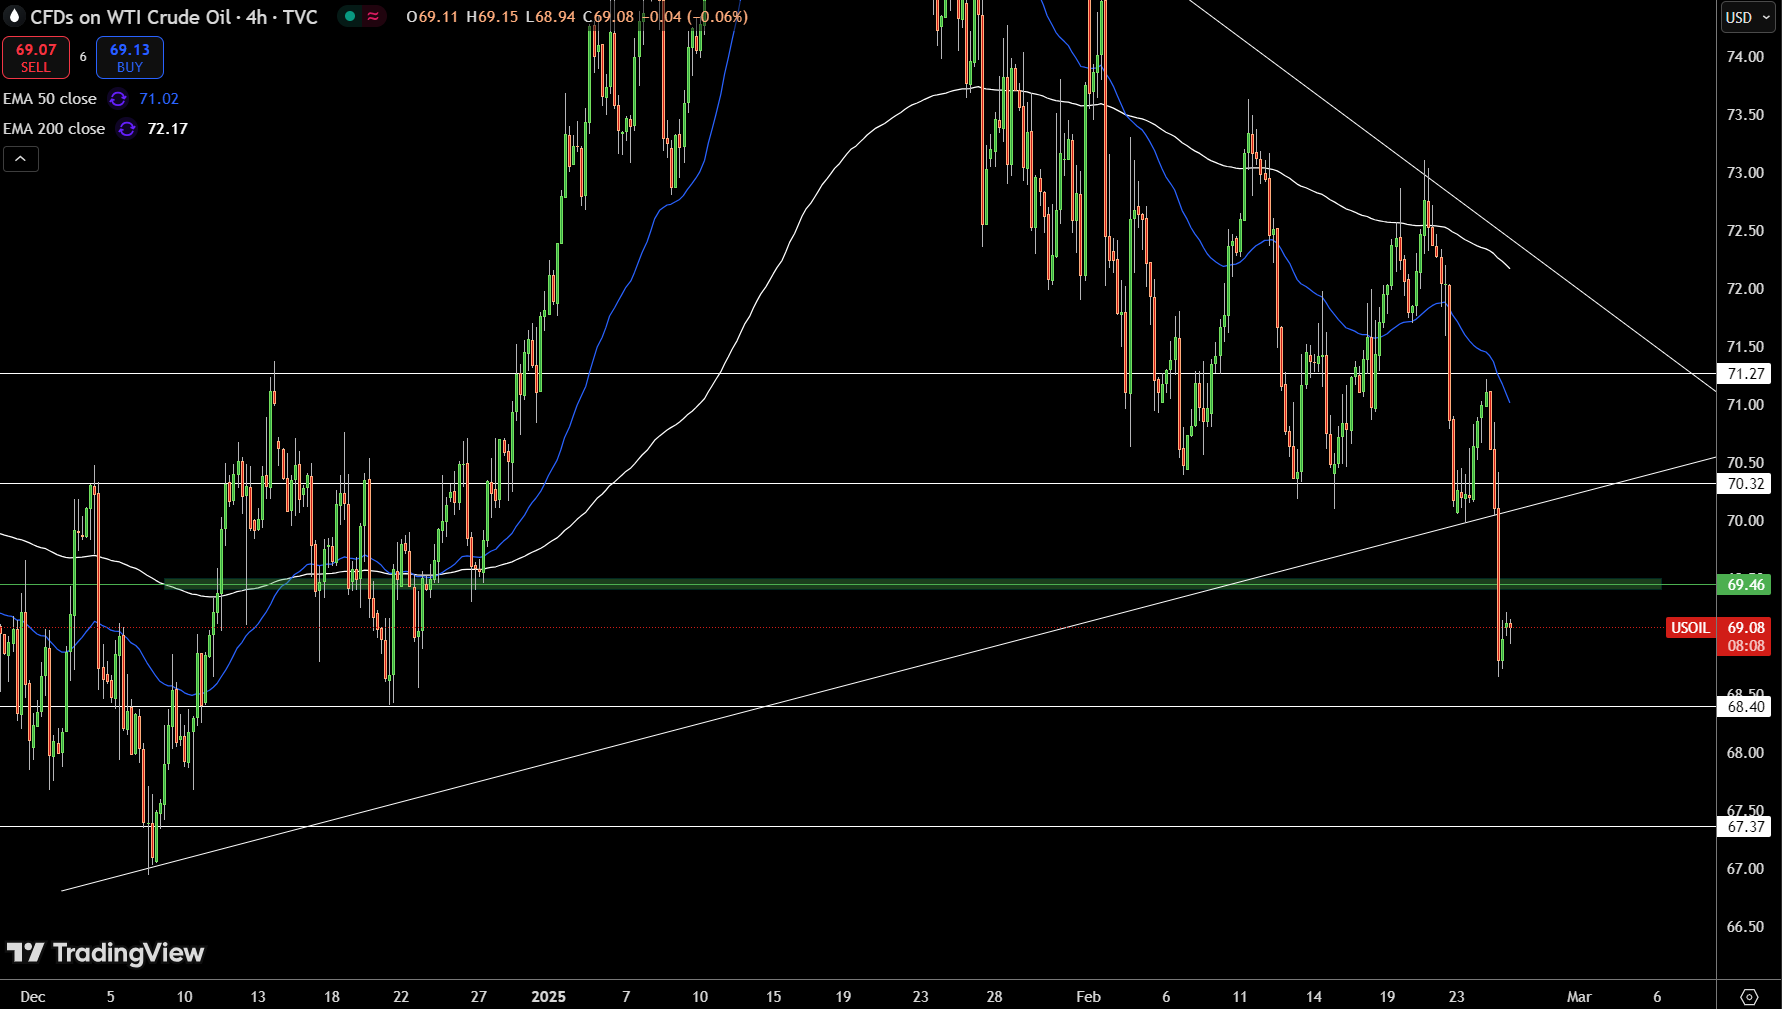The height and width of the screenshot is (1009, 1782).
Task: Click the countdown timer 08:08 label
Action: [1745, 646]
